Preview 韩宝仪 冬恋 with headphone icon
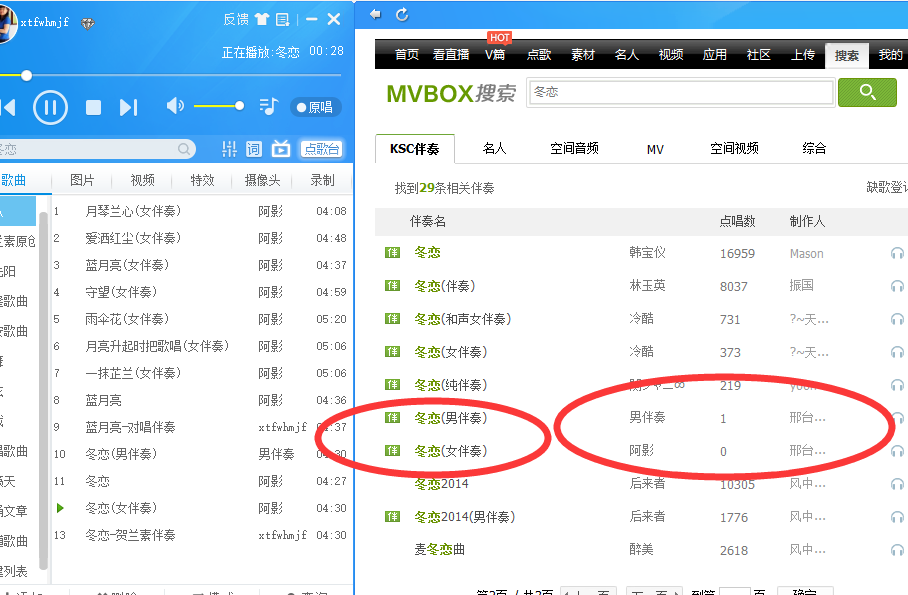The image size is (908, 595). [x=897, y=254]
